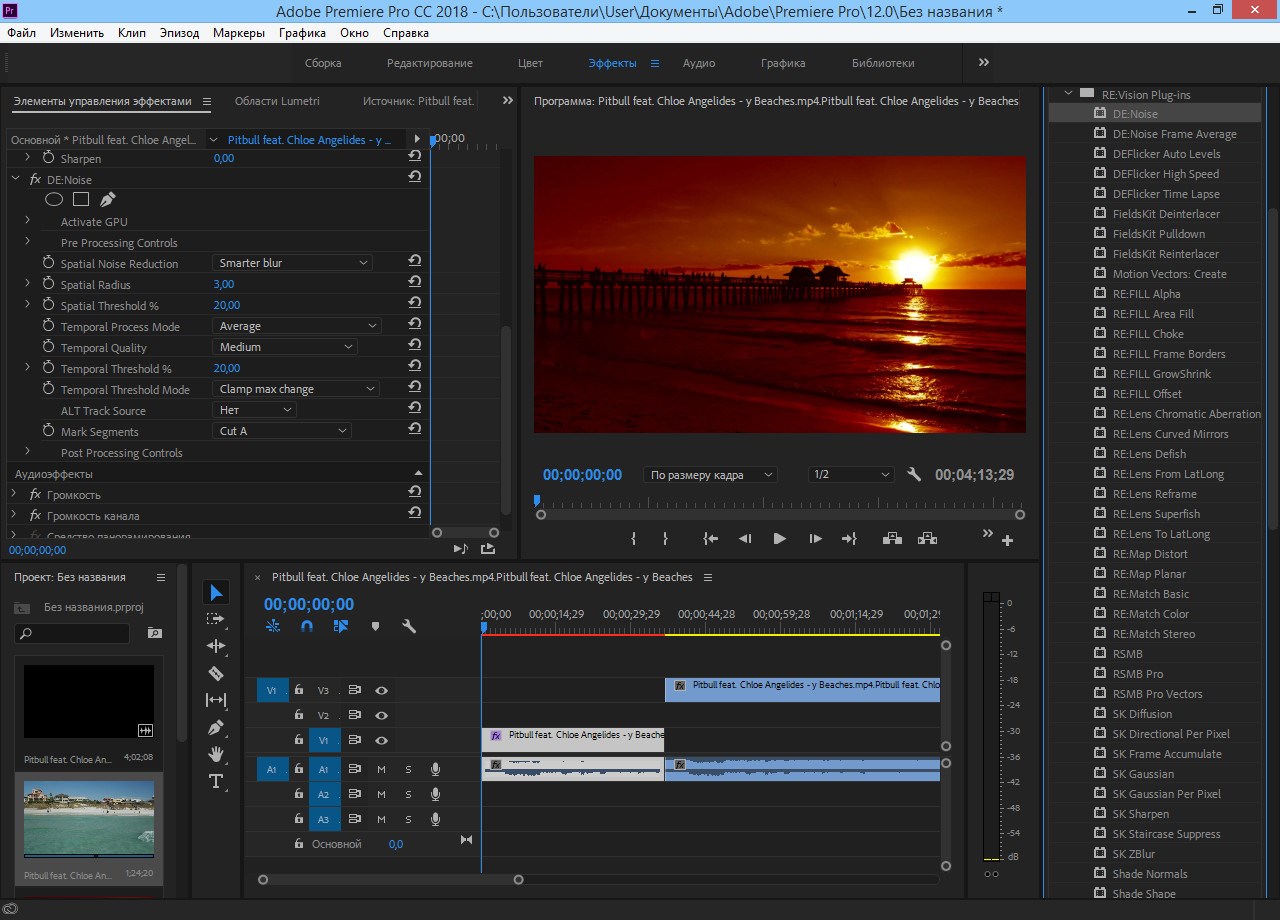The height and width of the screenshot is (920, 1280).
Task: Open the Маркеры menu
Action: 239,33
